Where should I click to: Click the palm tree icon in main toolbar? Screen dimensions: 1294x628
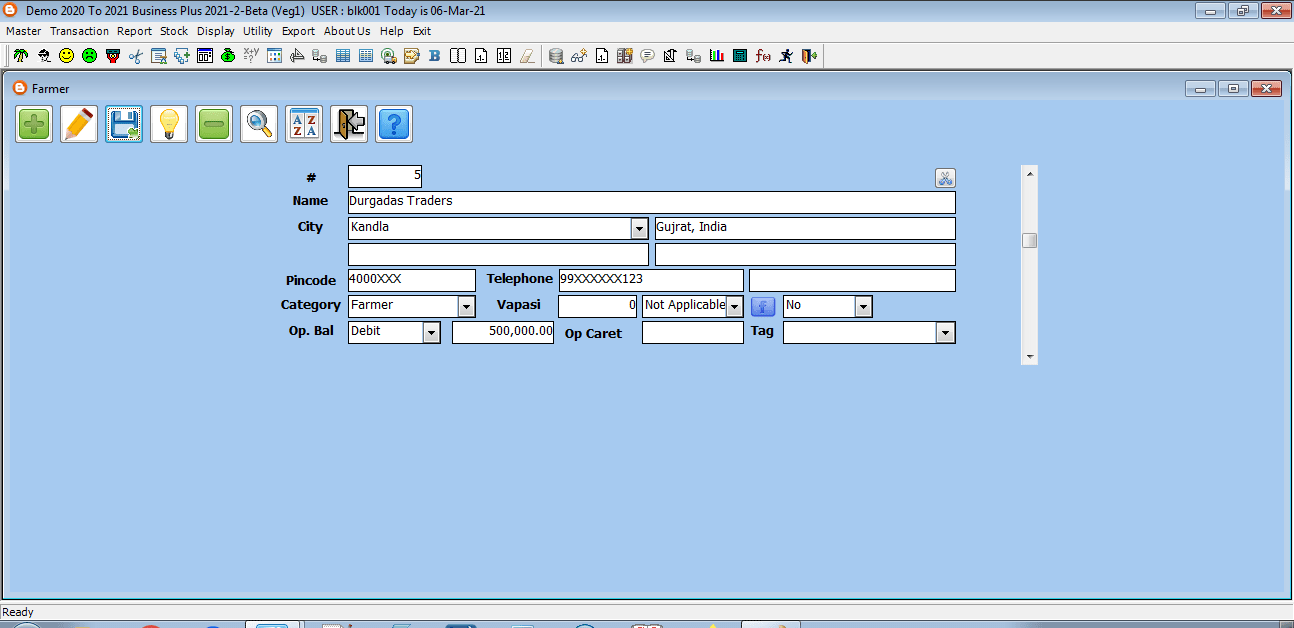click(x=19, y=56)
